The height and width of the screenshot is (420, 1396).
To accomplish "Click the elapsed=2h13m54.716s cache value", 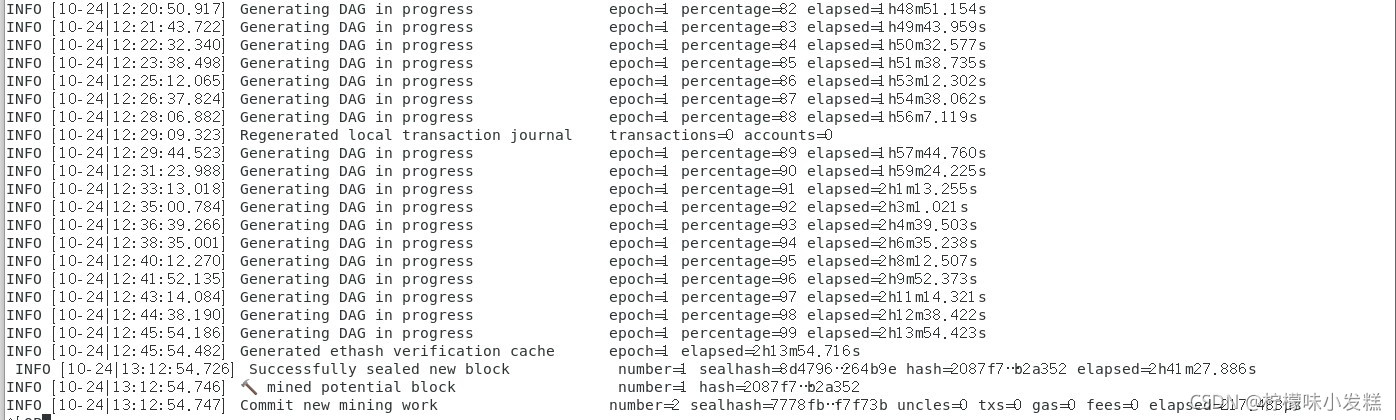I will (x=771, y=351).
